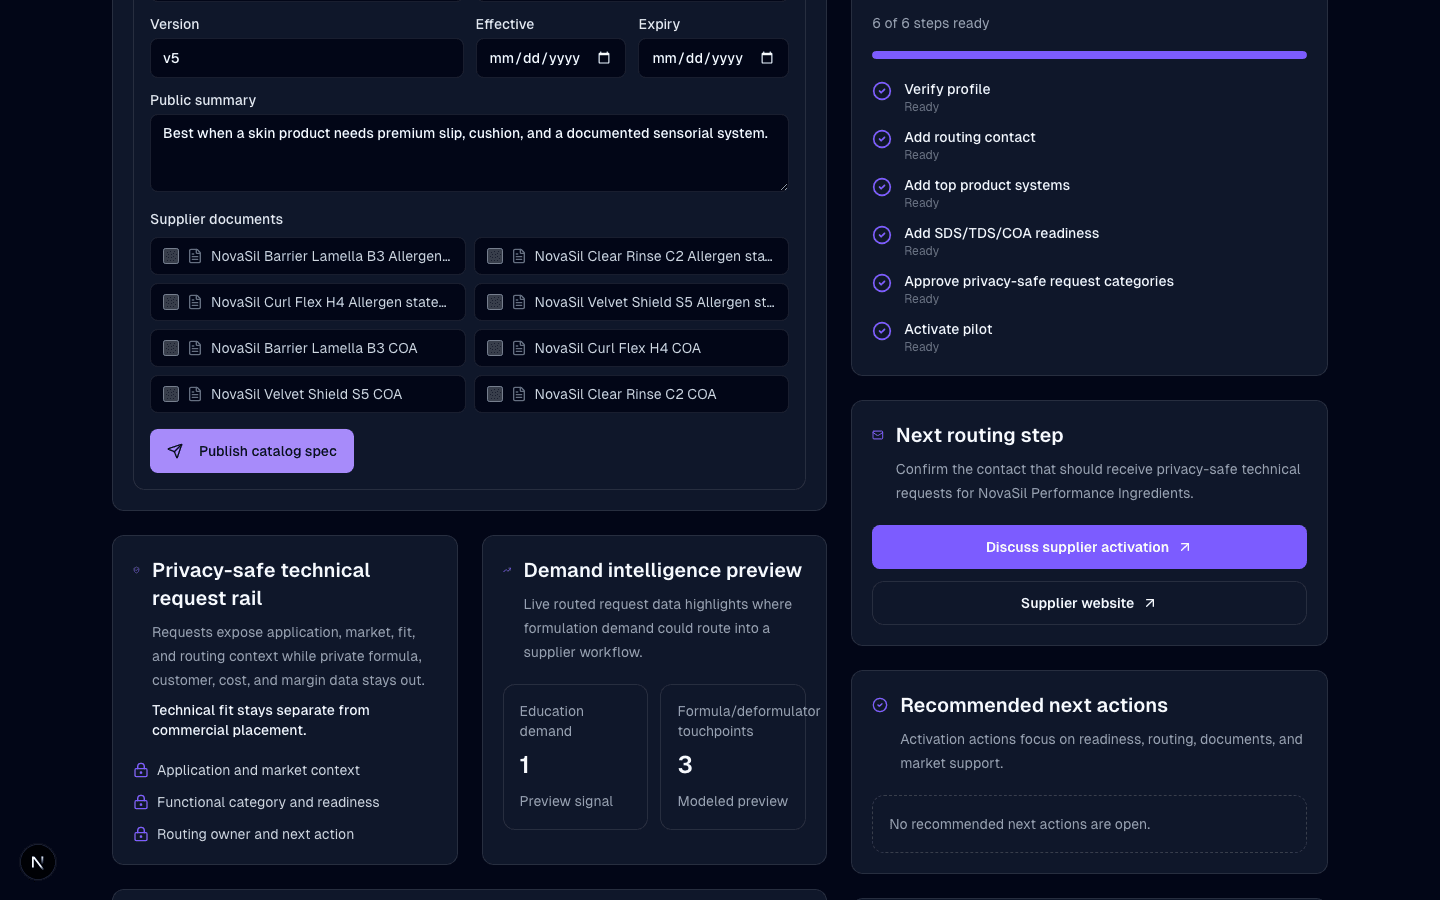Click the trend icon beside Demand intelligence preview
This screenshot has height=900, width=1440.
tap(507, 570)
